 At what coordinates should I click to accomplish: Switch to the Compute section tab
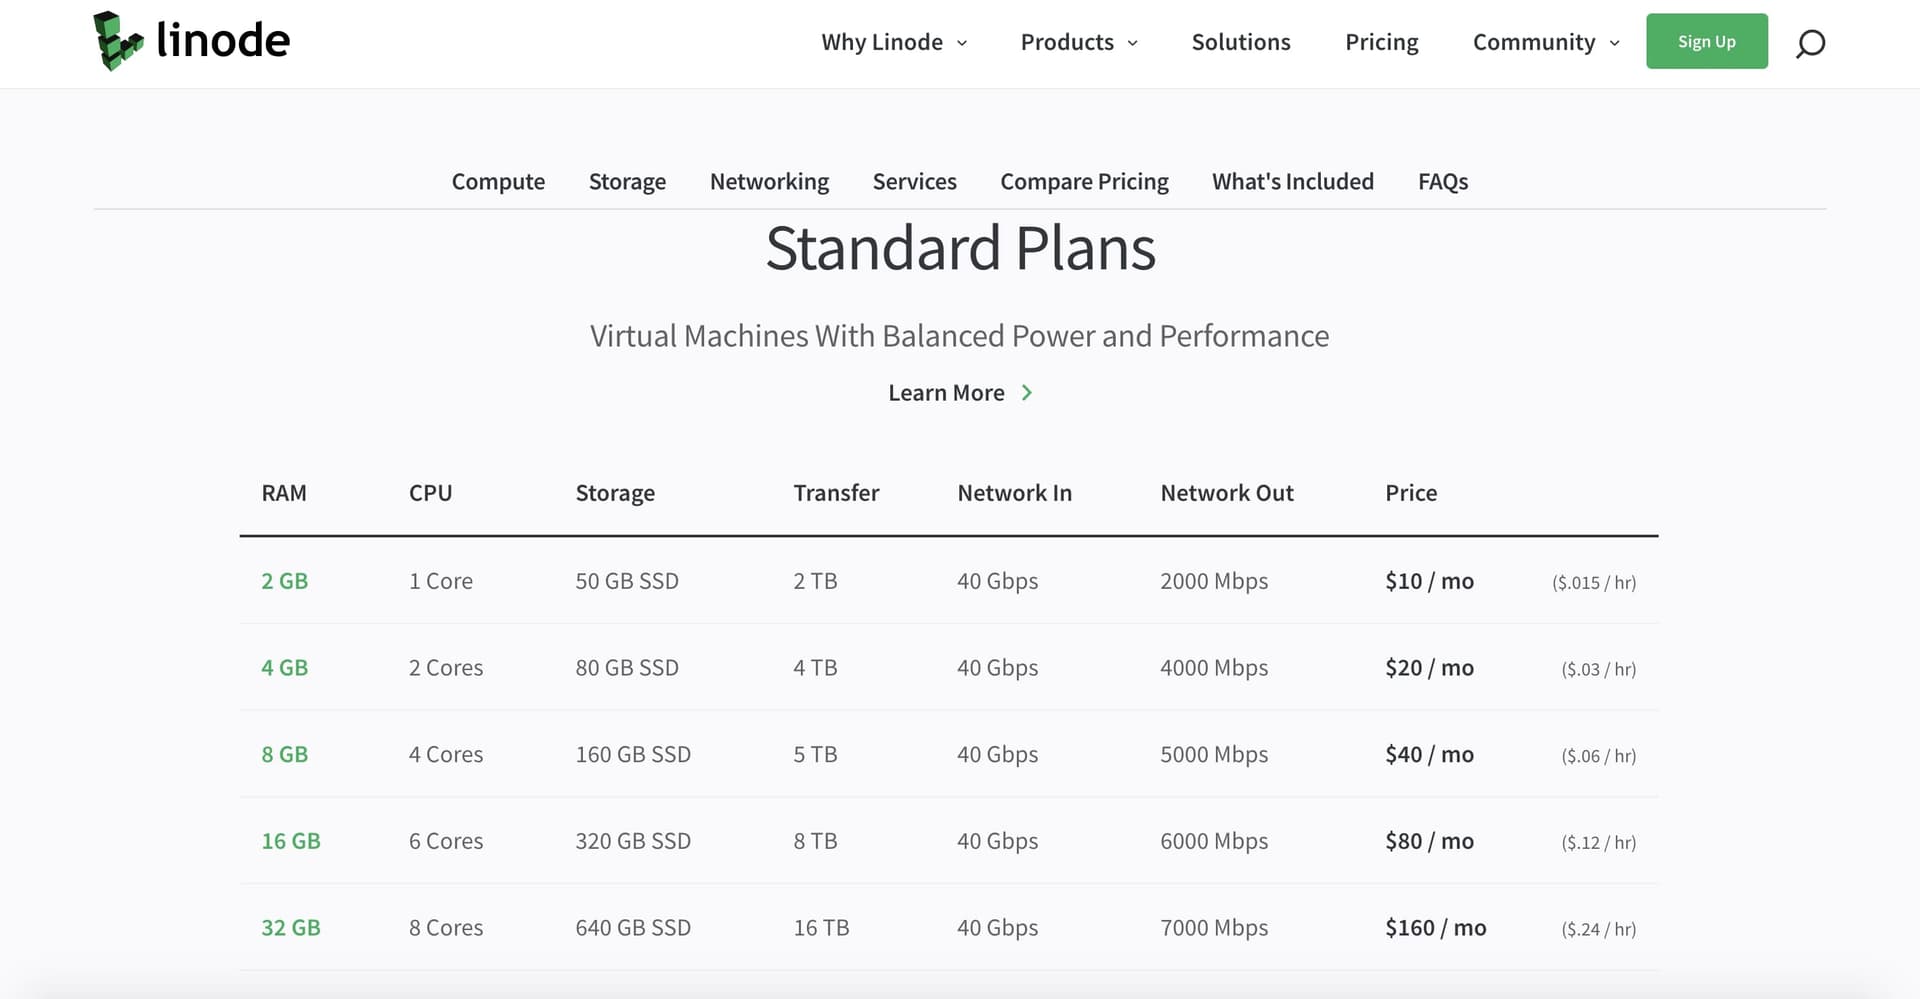498,181
